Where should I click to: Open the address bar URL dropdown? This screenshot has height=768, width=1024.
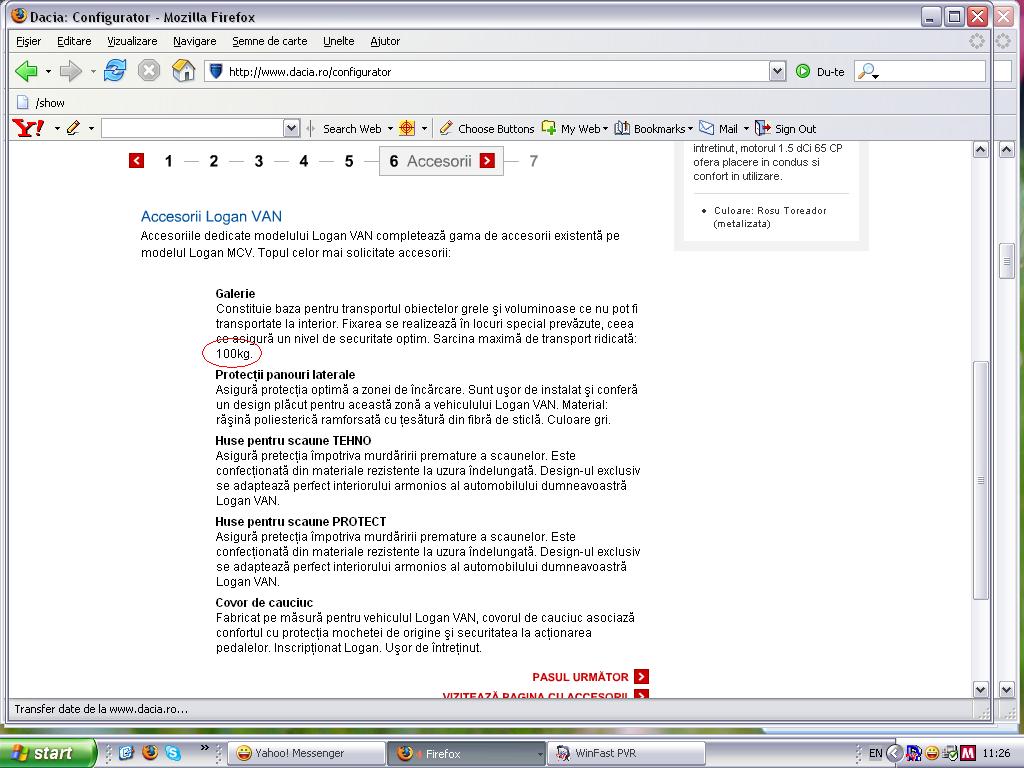pyautogui.click(x=777, y=71)
